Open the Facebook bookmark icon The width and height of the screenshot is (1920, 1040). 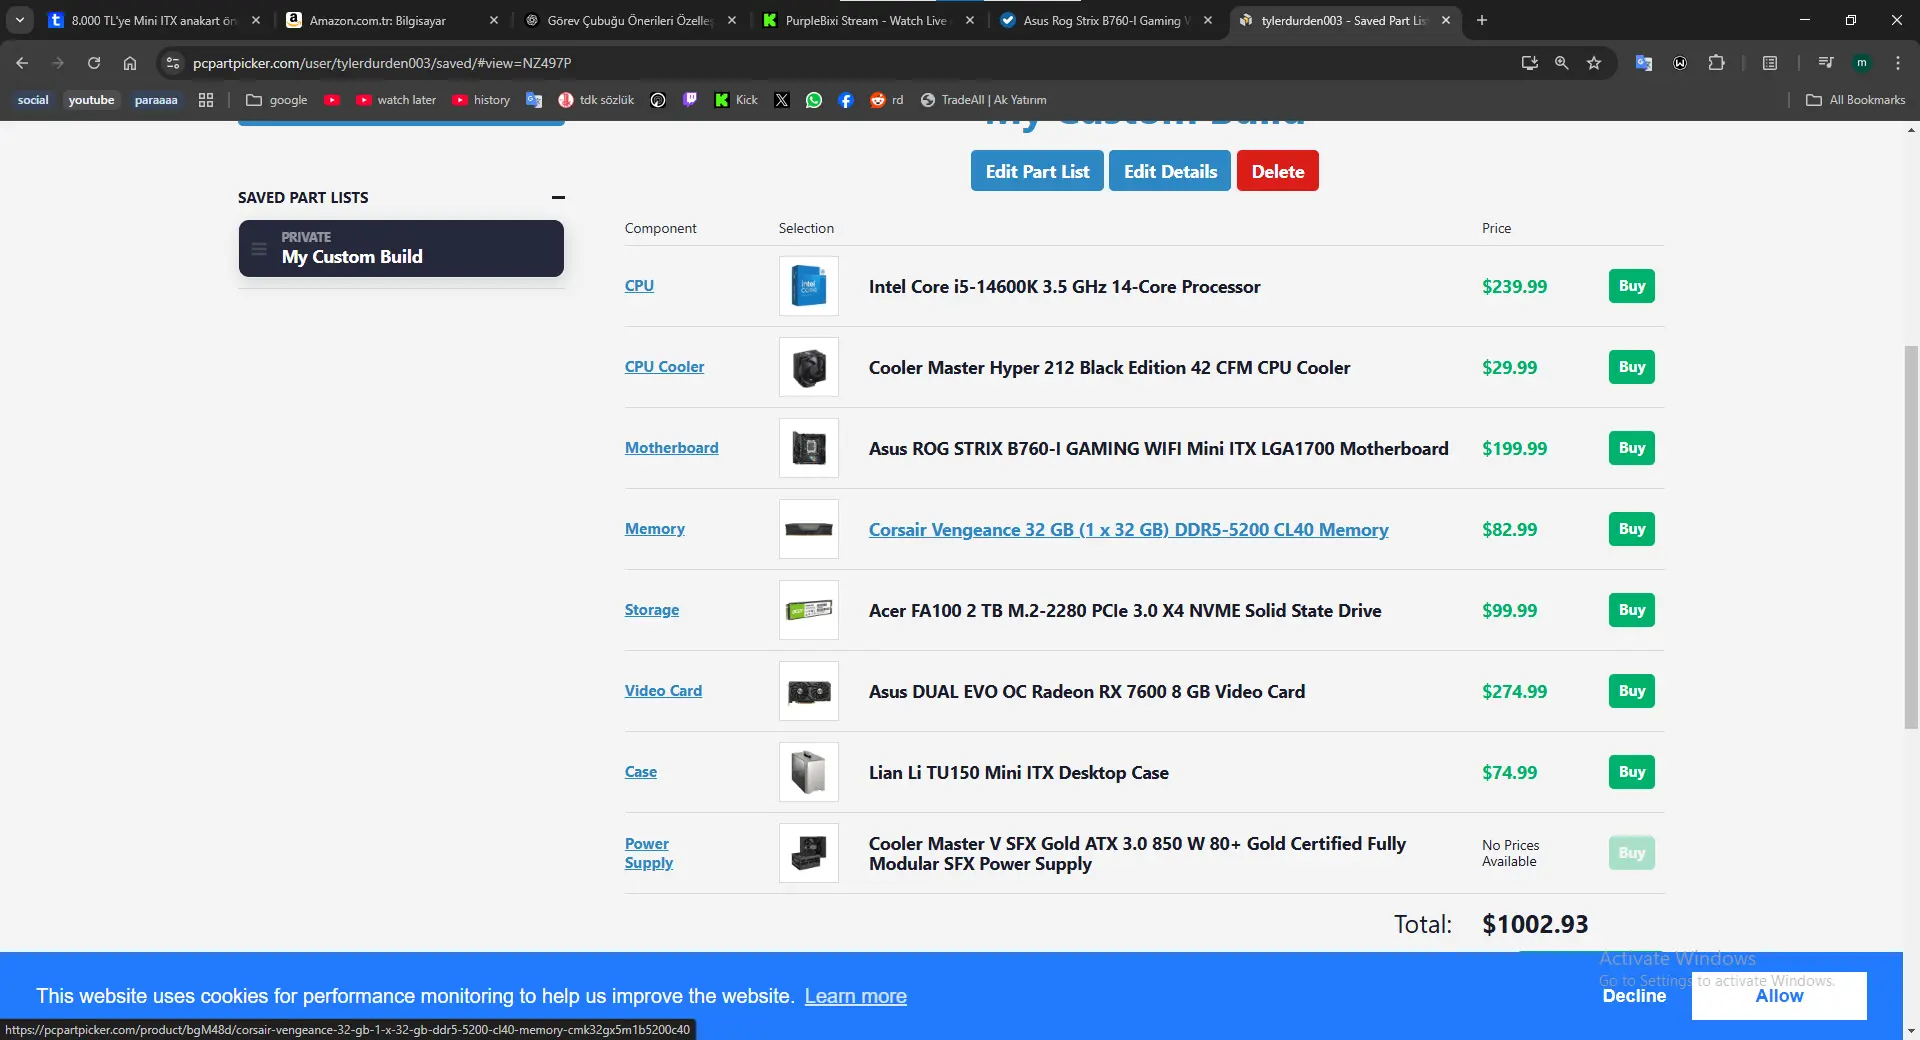846,100
